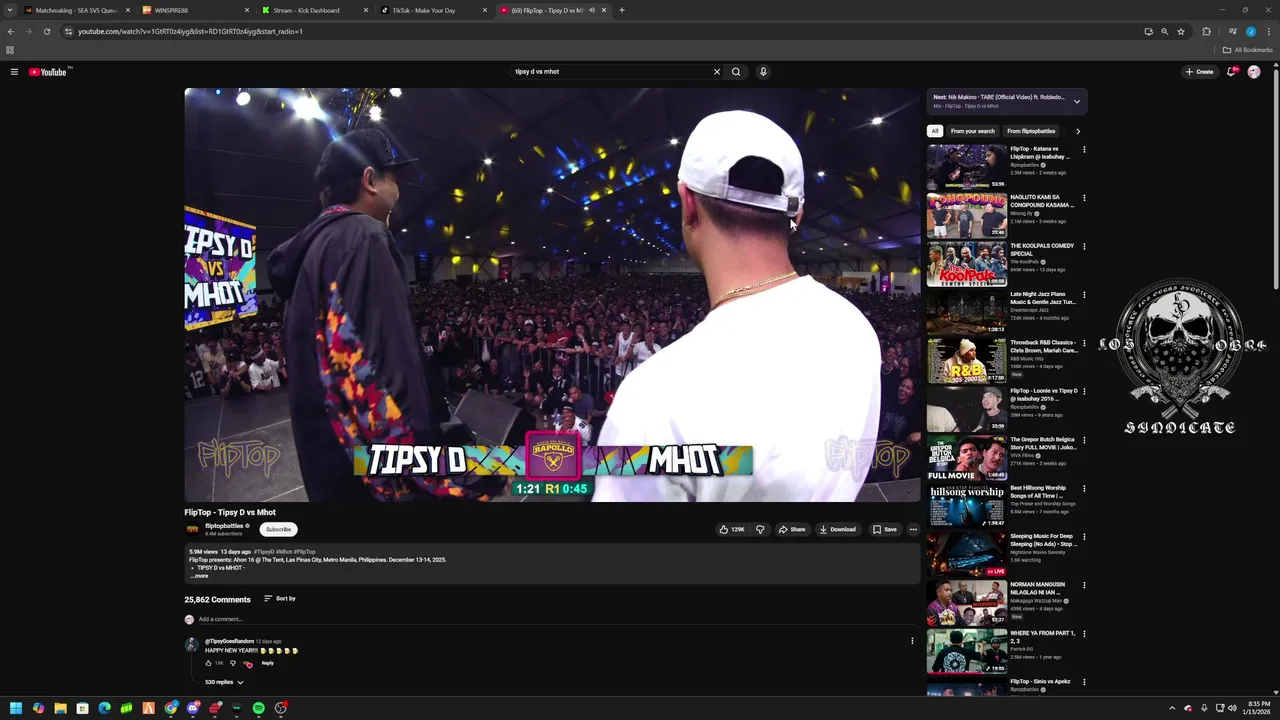The height and width of the screenshot is (720, 1280).
Task: Click the #TipsyD hashtag in description
Action: point(264,552)
